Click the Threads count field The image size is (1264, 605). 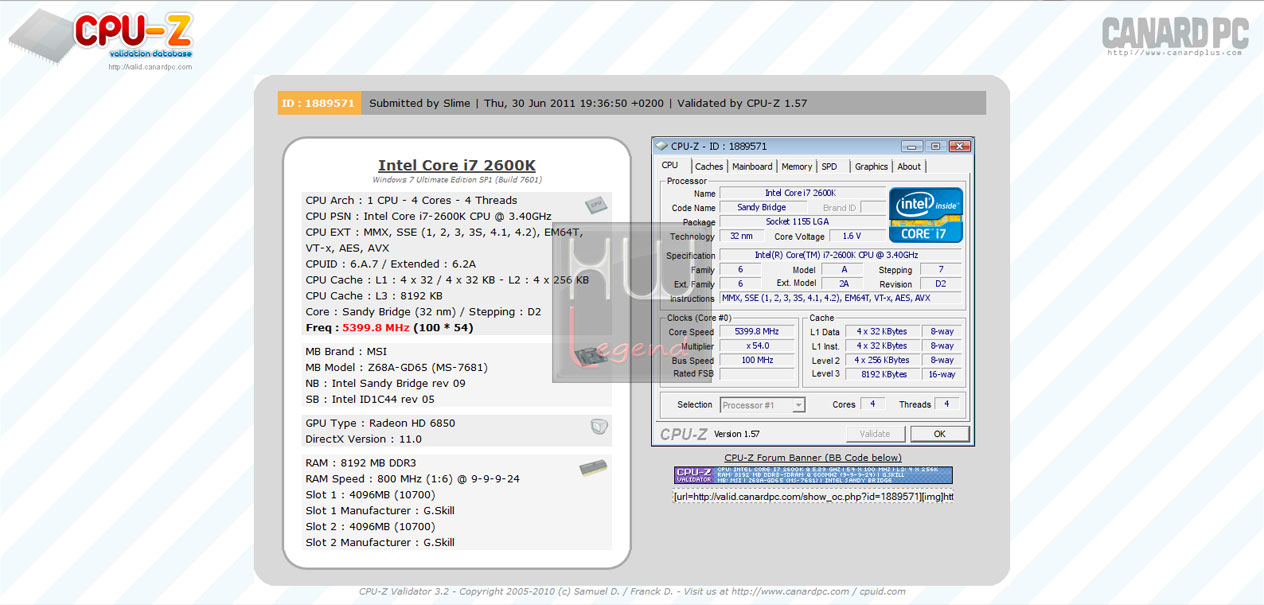(x=947, y=404)
